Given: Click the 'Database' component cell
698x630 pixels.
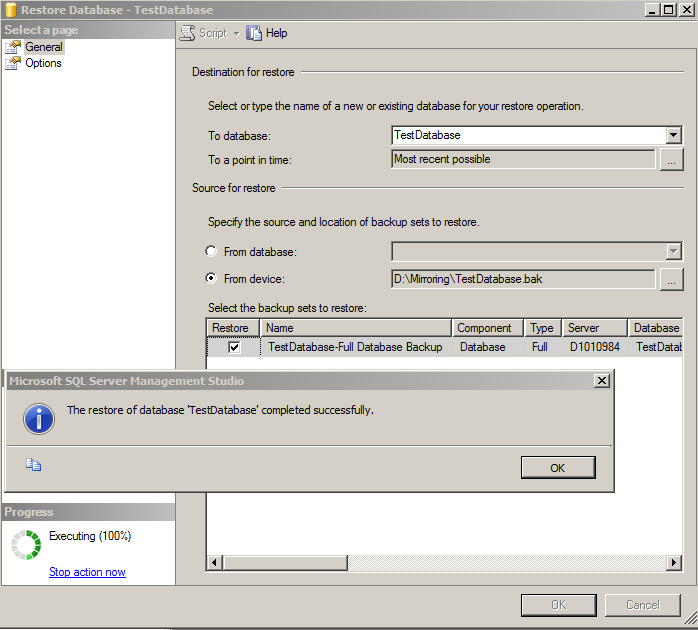Looking at the screenshot, I should pos(483,347).
